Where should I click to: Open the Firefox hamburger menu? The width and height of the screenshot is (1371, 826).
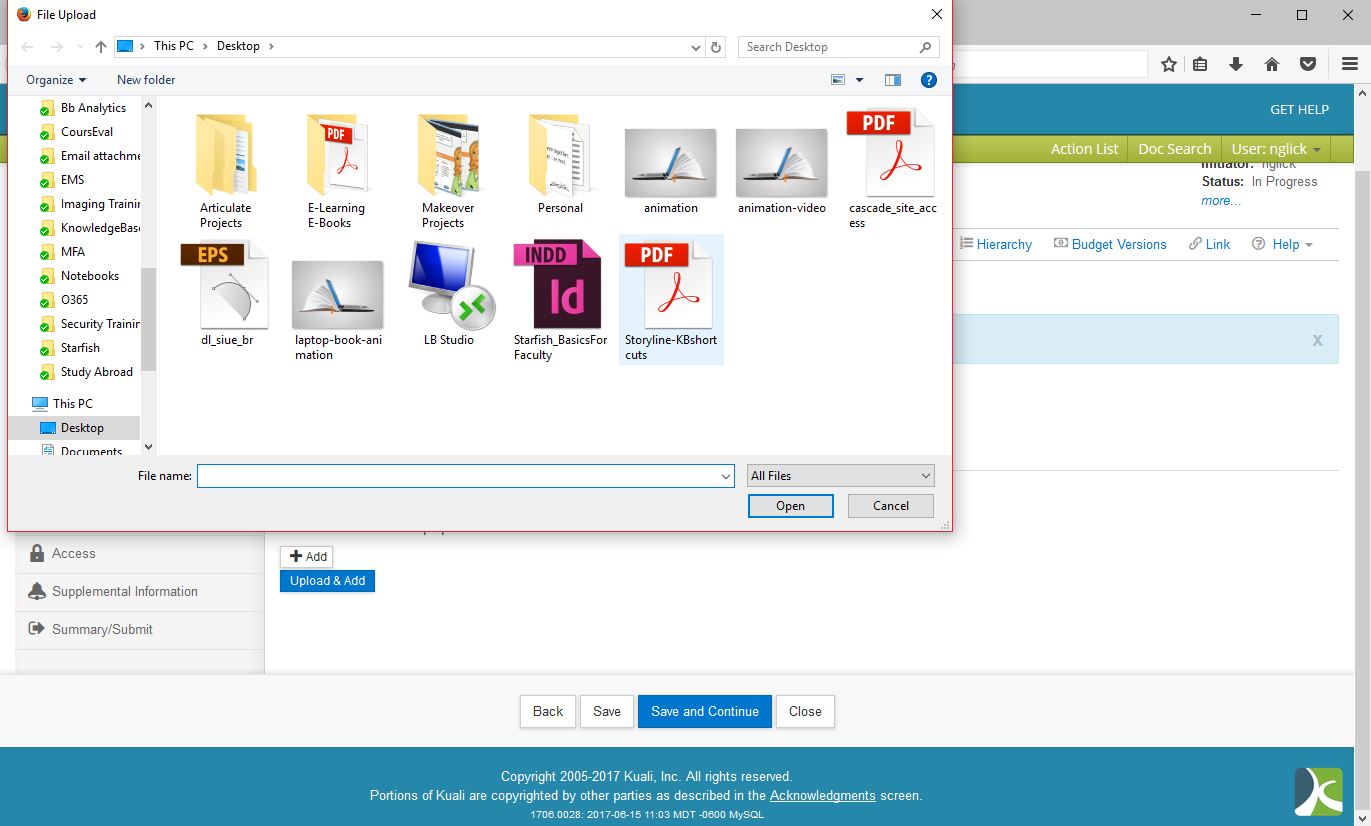pyautogui.click(x=1349, y=64)
